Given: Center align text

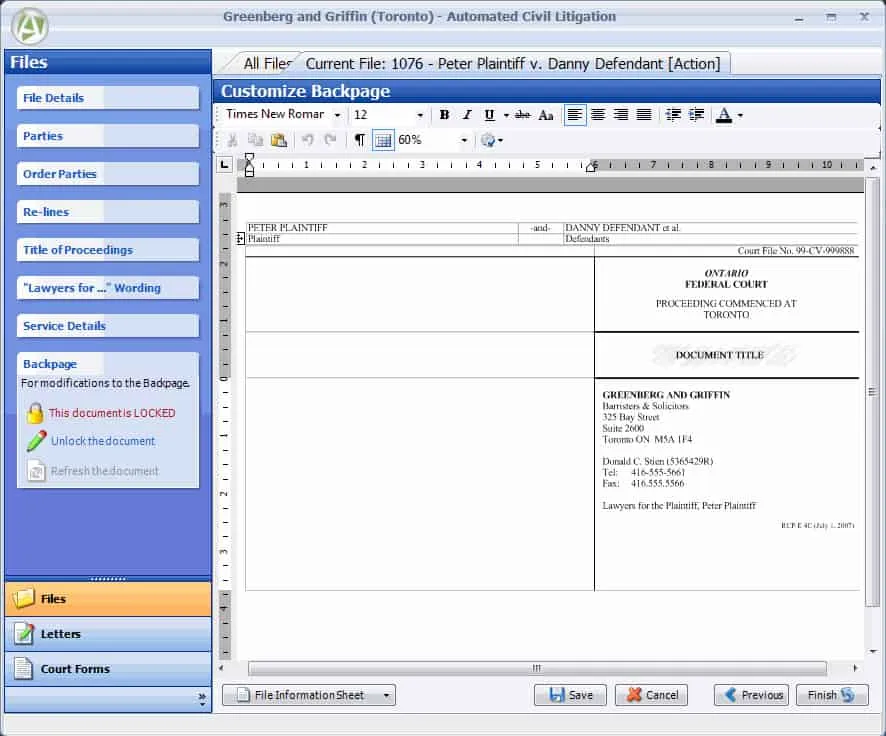Looking at the screenshot, I should (598, 115).
